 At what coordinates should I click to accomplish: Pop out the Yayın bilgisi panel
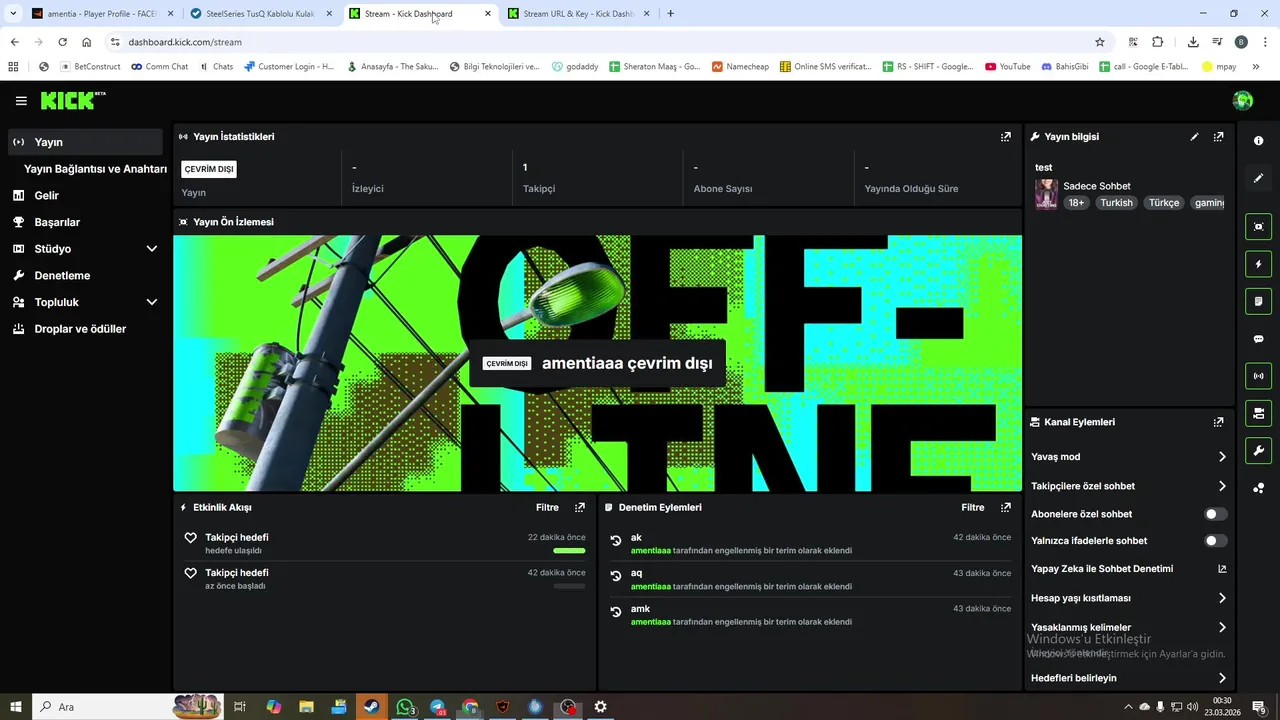tap(1218, 137)
